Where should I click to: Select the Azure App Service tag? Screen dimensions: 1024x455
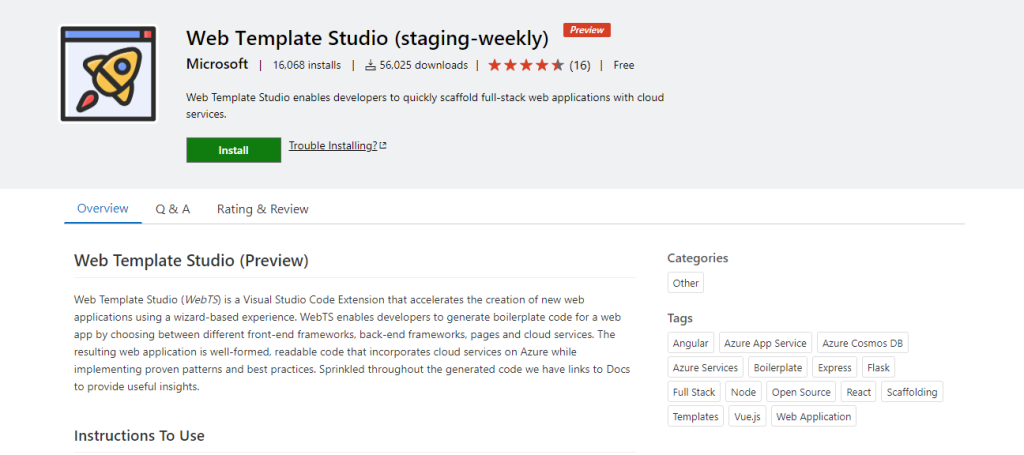point(766,343)
